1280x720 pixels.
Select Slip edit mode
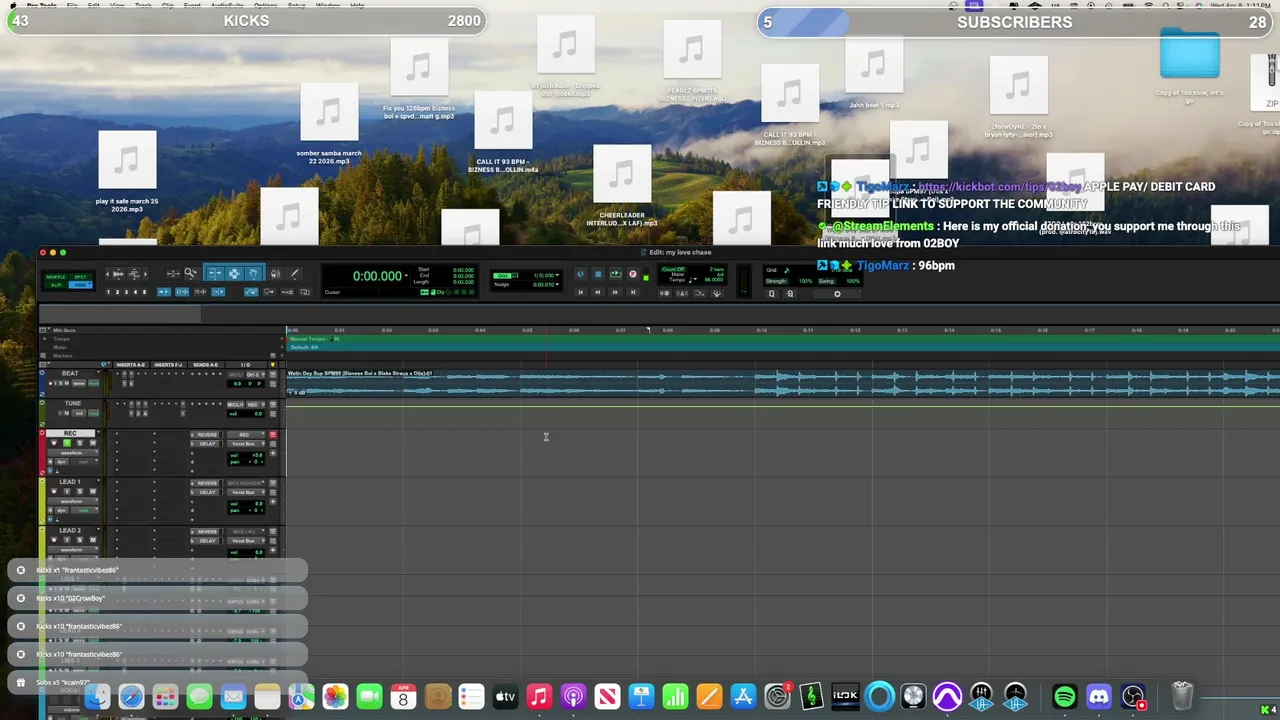point(56,285)
